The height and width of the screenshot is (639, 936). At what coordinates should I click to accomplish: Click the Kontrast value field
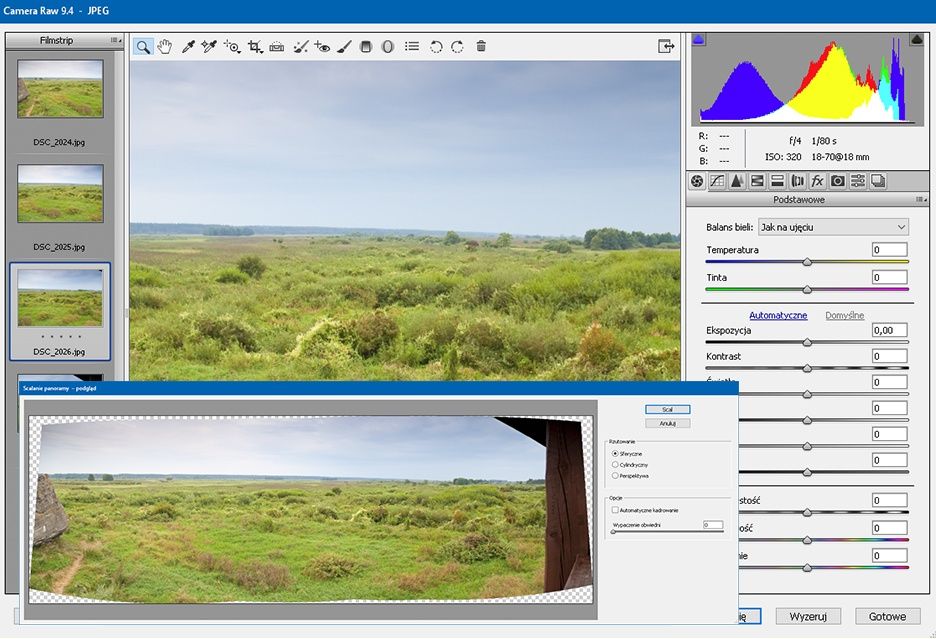click(x=889, y=356)
